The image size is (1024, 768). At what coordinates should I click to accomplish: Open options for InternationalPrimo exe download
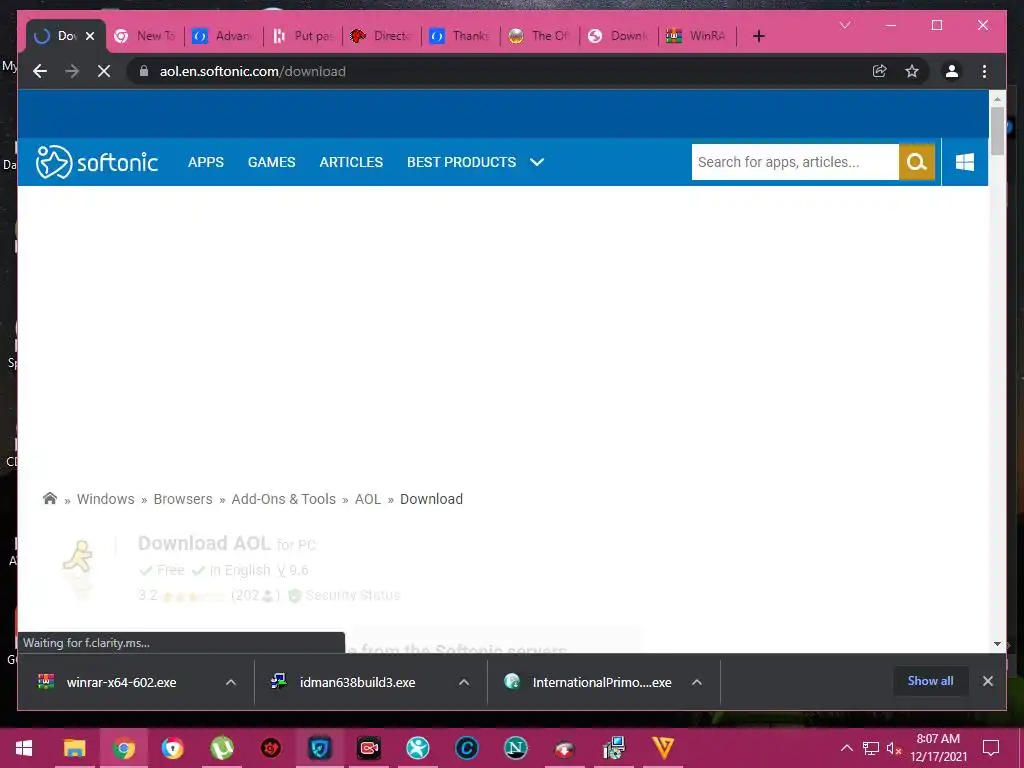[697, 682]
